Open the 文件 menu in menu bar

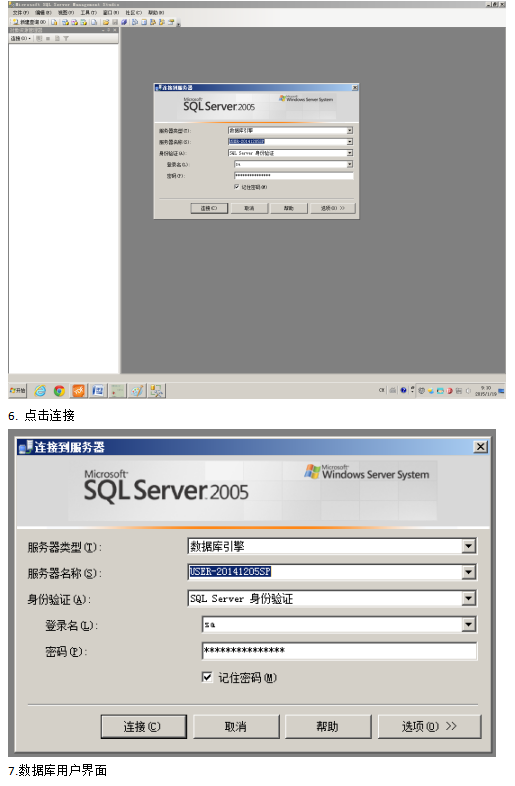coord(21,13)
